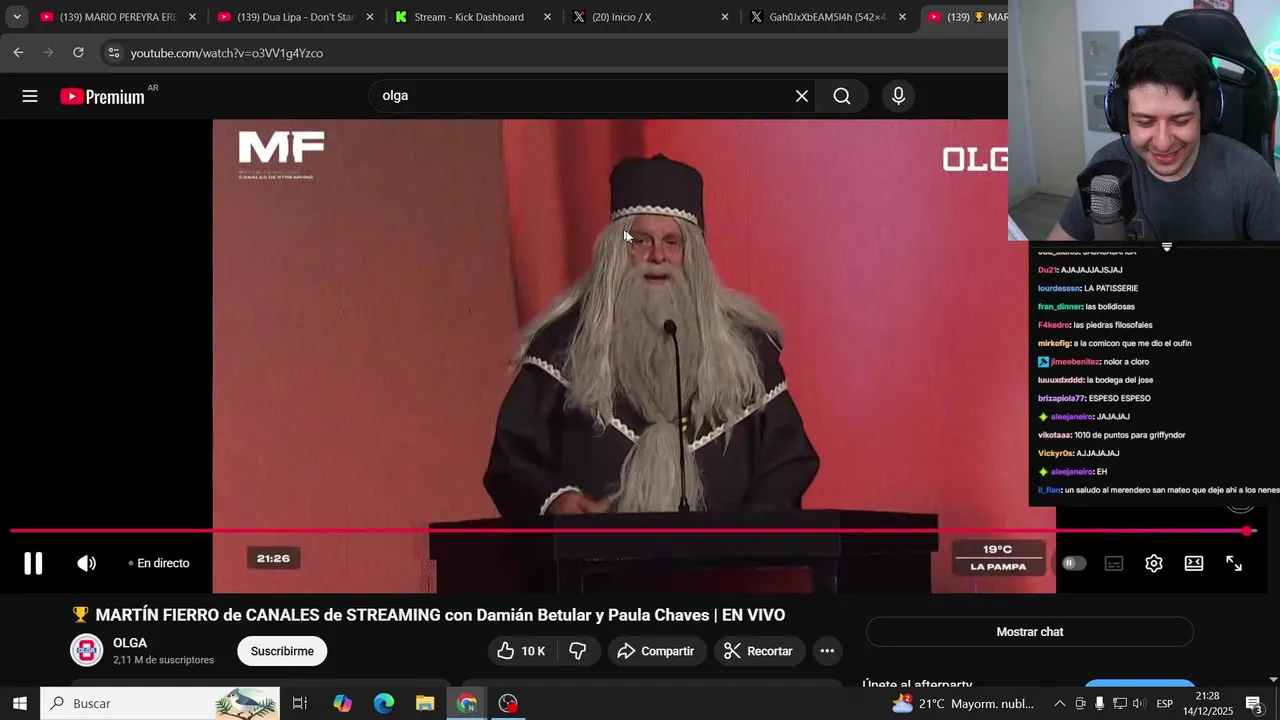Viewport: 1280px width, 720px height.
Task: Start voice search with microphone
Action: point(898,96)
